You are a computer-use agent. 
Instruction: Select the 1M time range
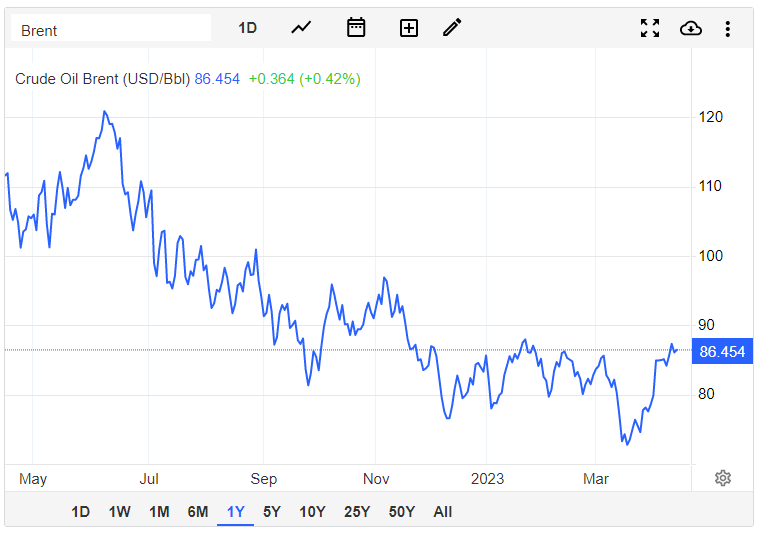pyautogui.click(x=159, y=512)
